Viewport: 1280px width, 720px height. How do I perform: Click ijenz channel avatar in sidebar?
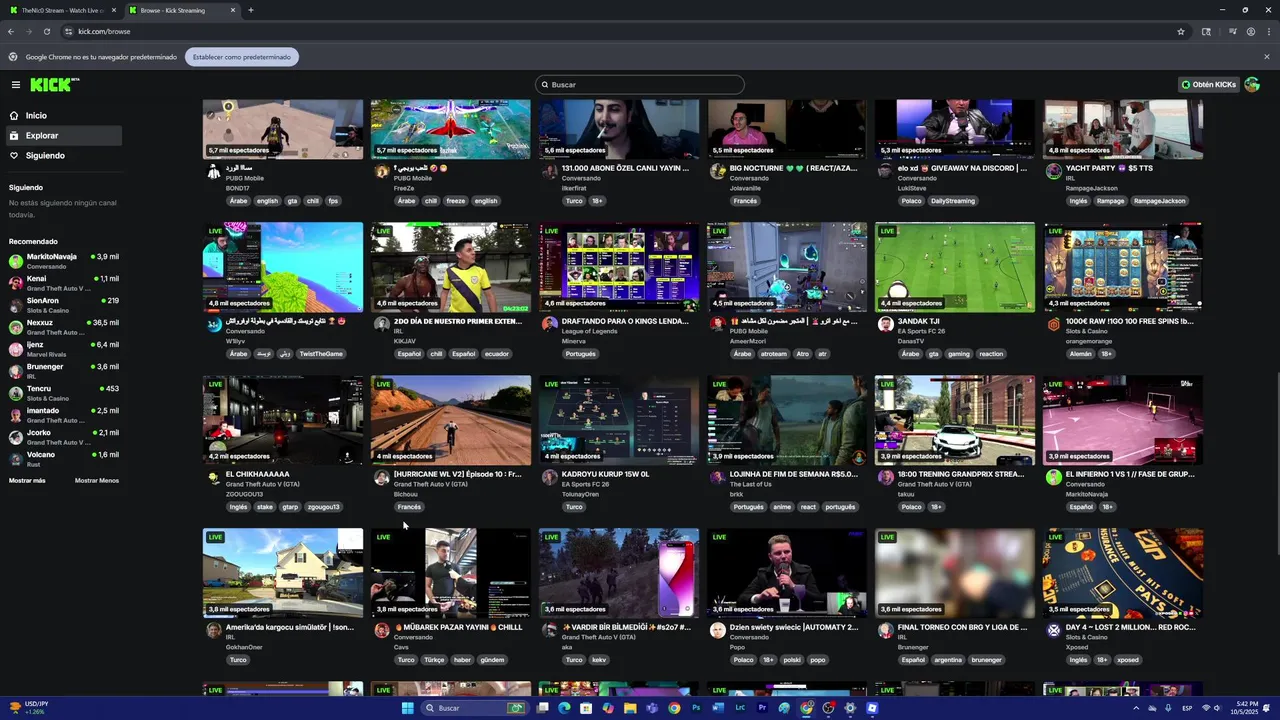click(x=16, y=349)
